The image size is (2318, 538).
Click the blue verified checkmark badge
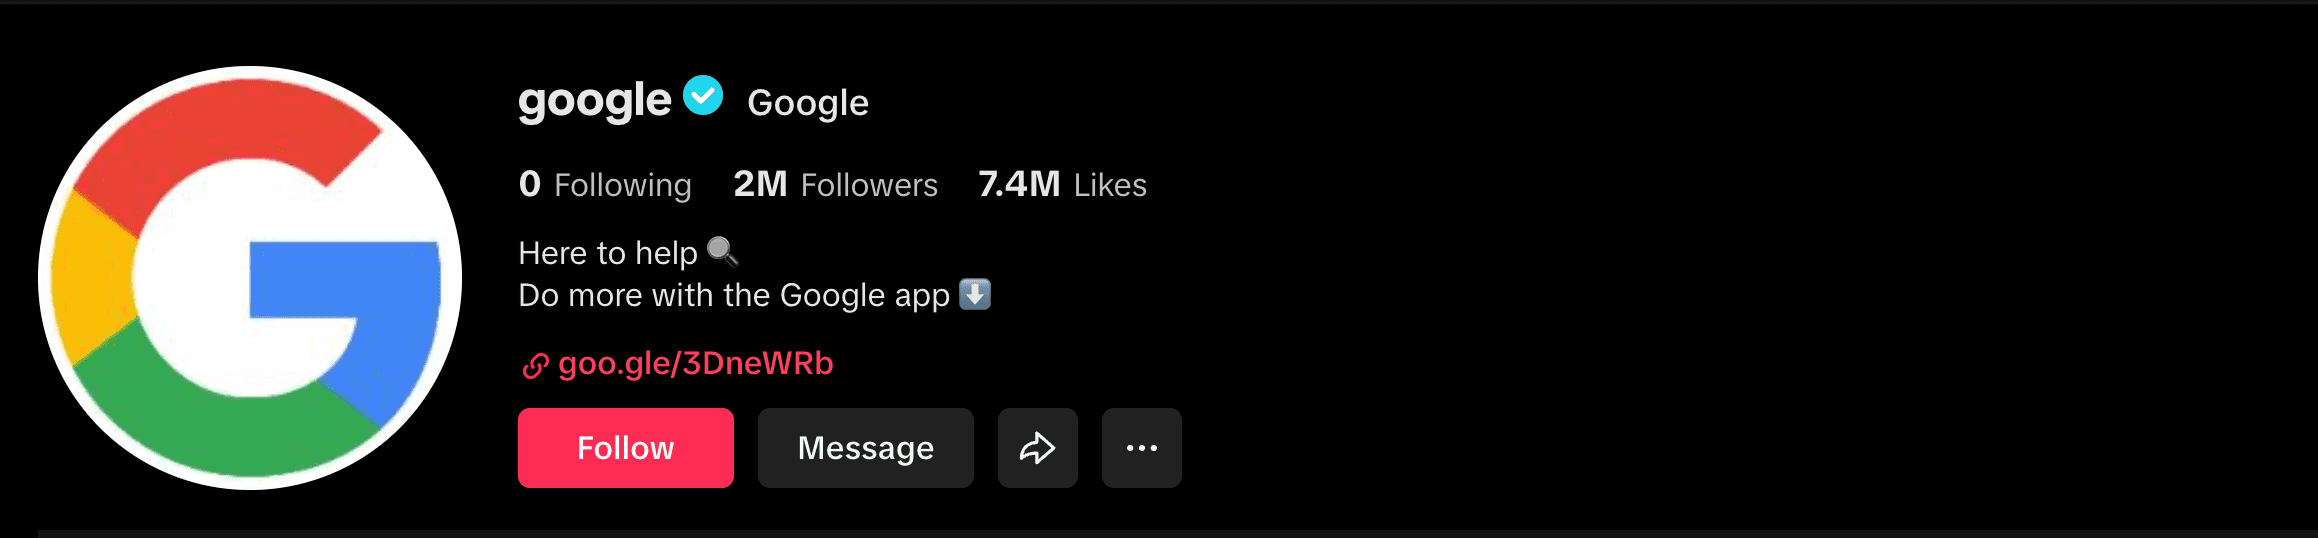pyautogui.click(x=703, y=96)
